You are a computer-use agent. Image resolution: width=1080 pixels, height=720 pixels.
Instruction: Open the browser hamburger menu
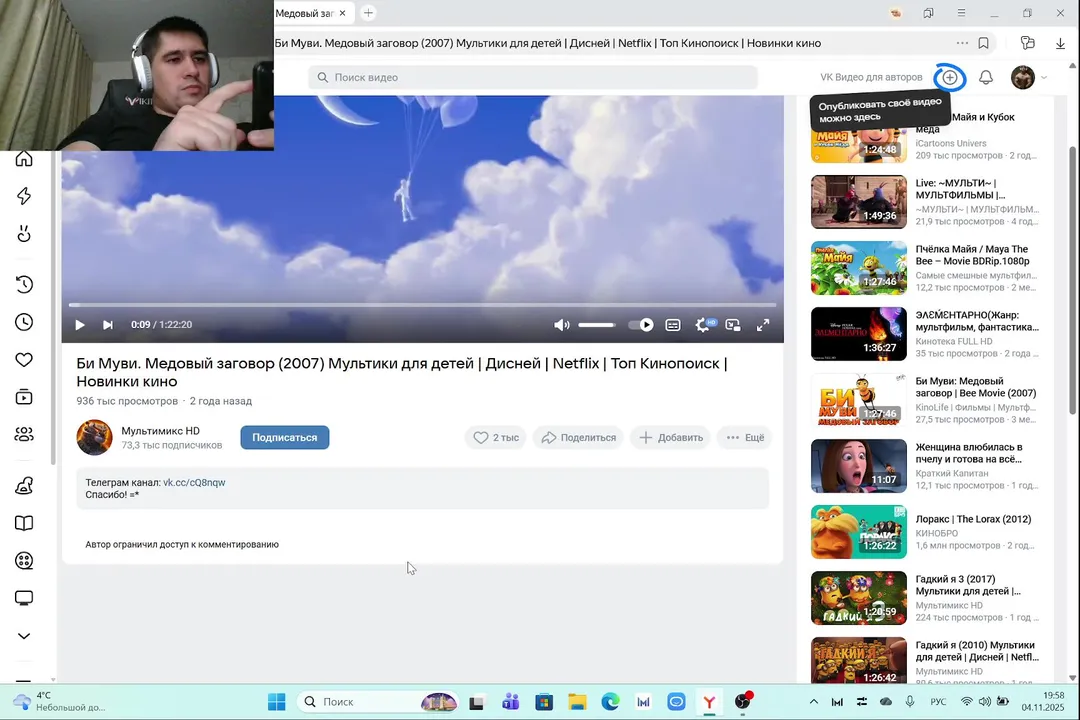click(x=961, y=12)
